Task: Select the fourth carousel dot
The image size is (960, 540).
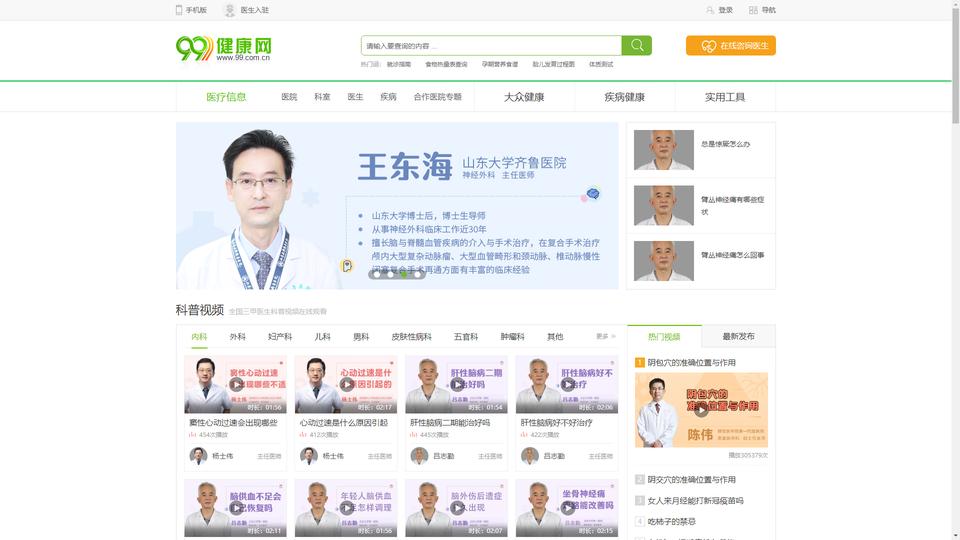Action: (418, 274)
